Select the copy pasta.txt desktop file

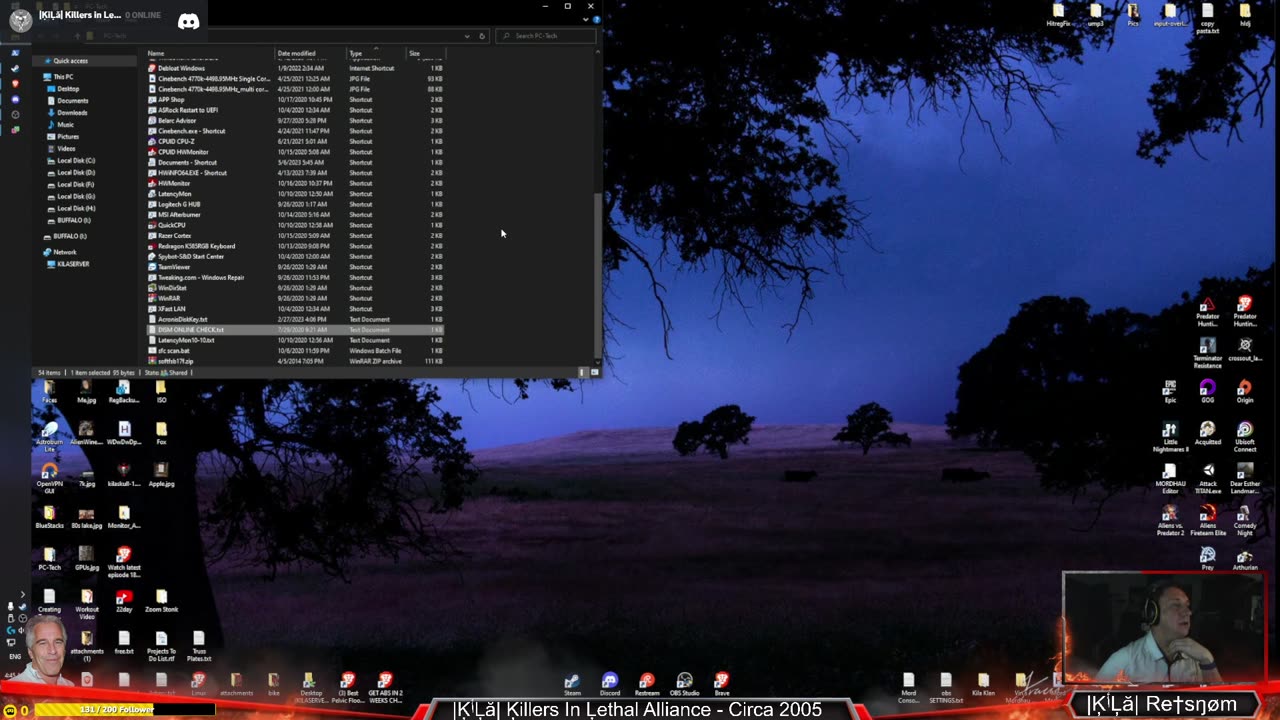pos(1208,19)
